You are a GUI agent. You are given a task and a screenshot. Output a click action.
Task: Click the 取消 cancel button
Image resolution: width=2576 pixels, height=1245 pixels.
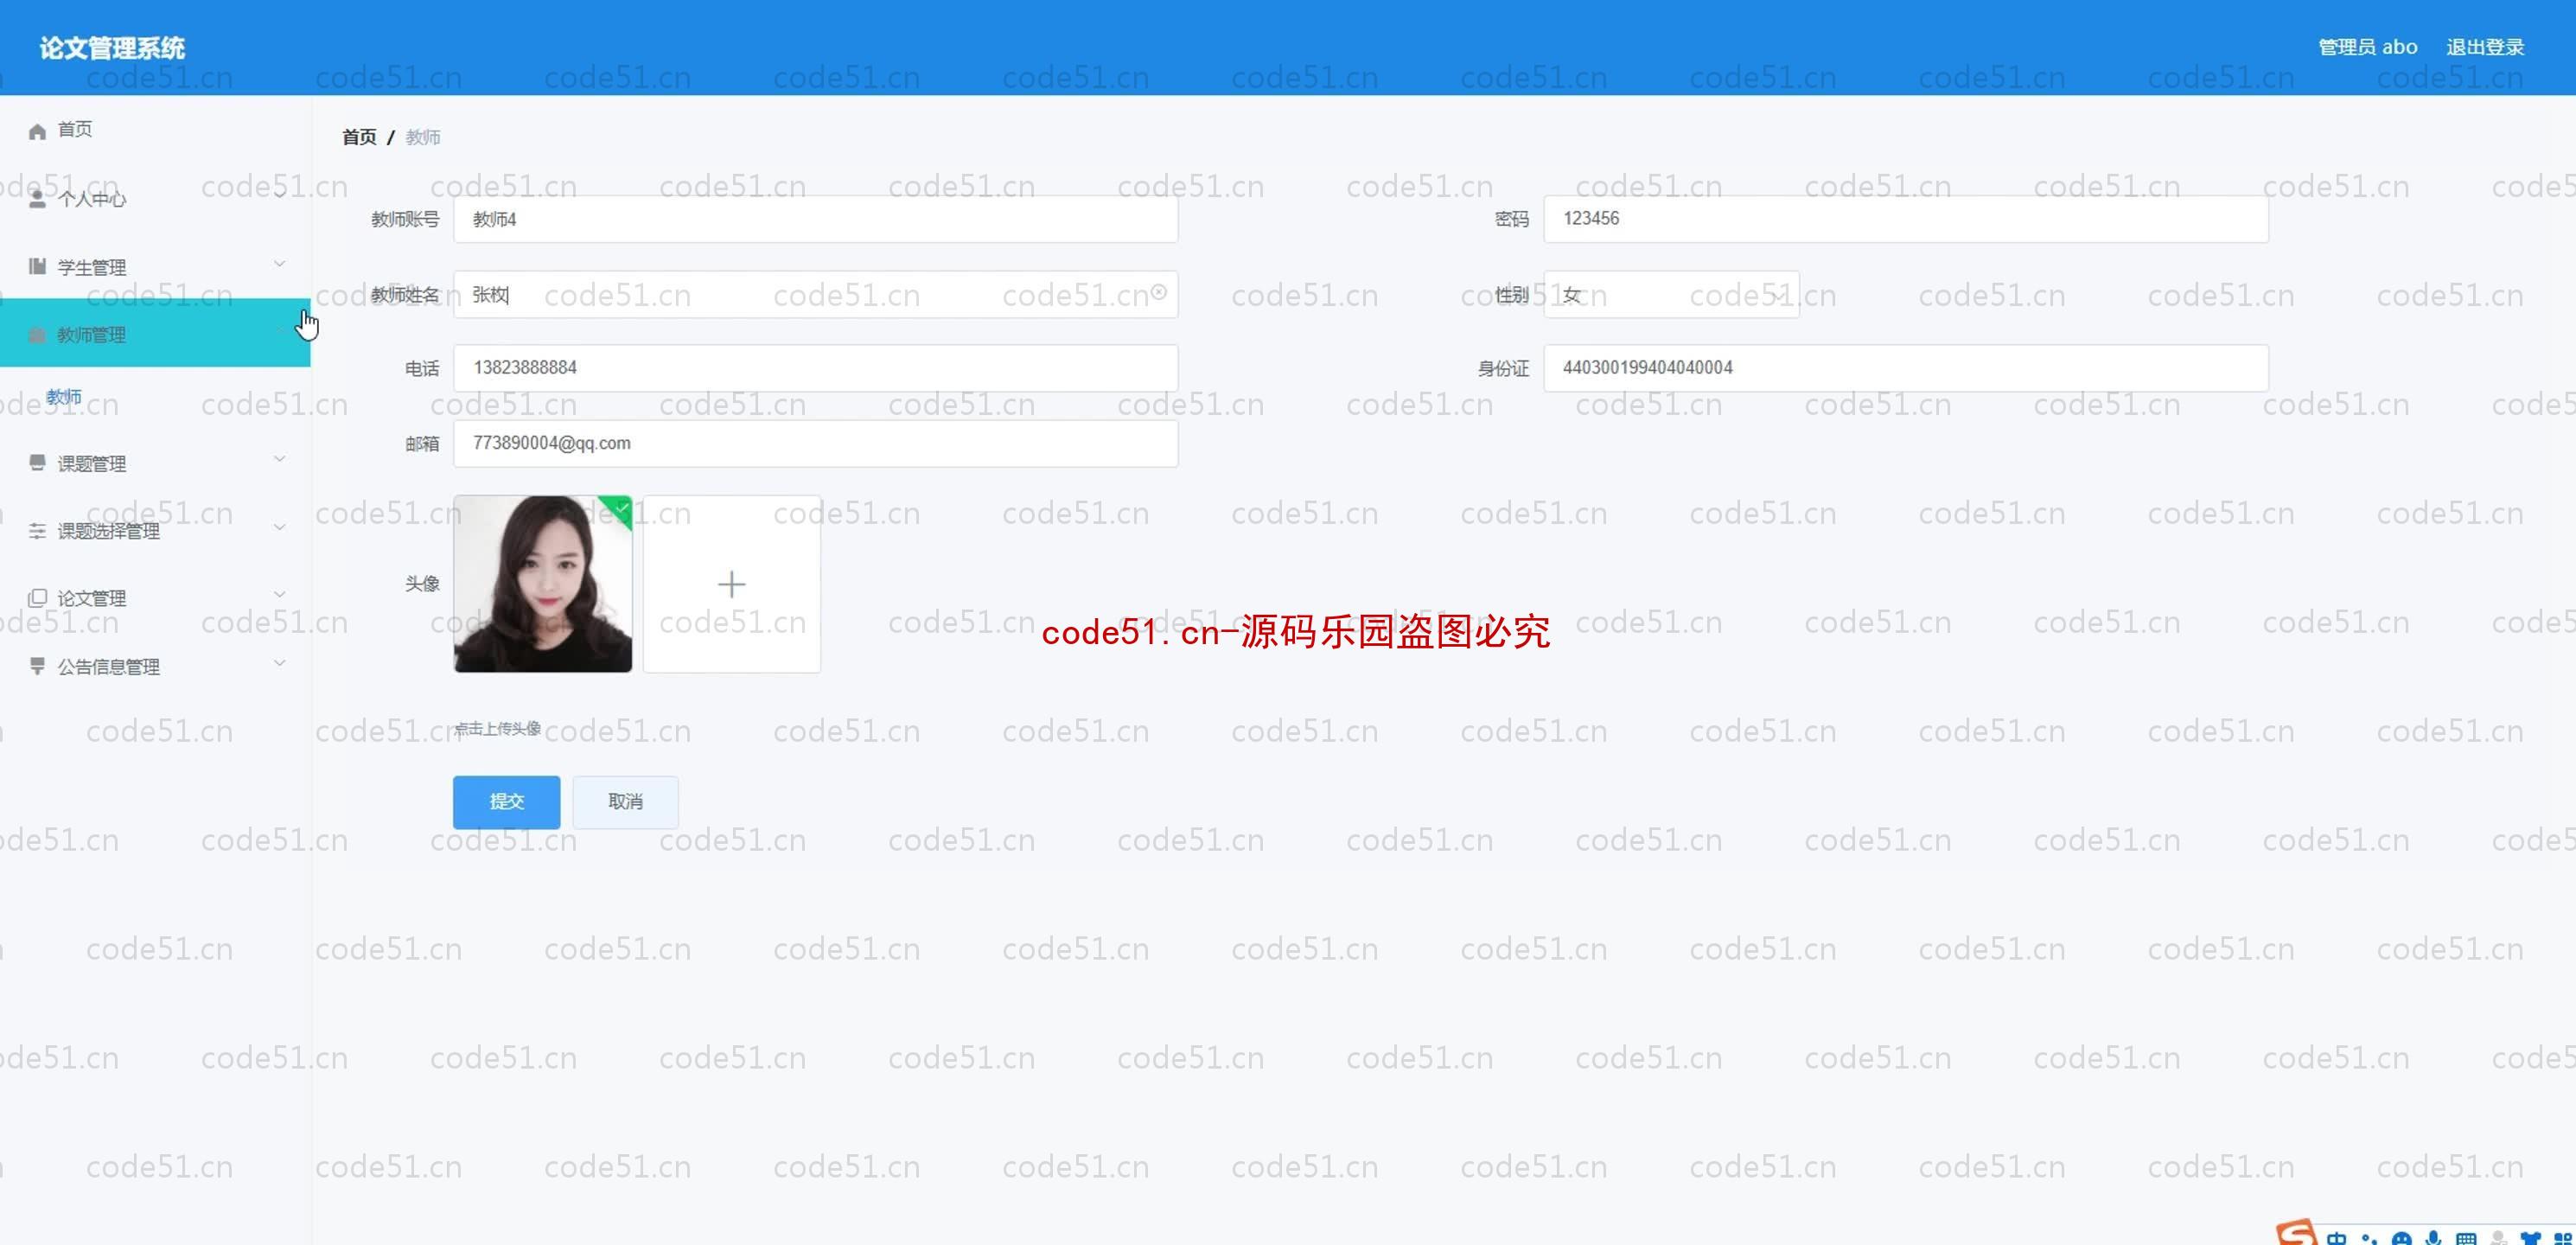625,802
